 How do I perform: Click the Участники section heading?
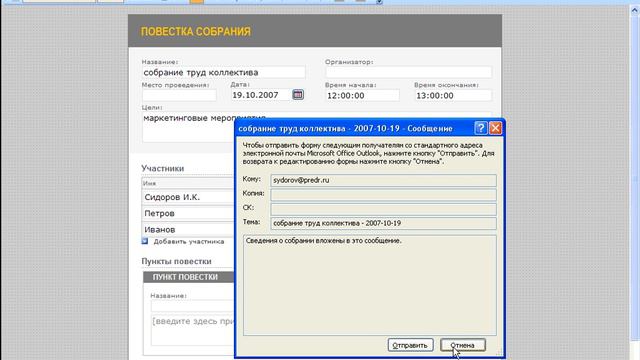pyautogui.click(x=162, y=168)
